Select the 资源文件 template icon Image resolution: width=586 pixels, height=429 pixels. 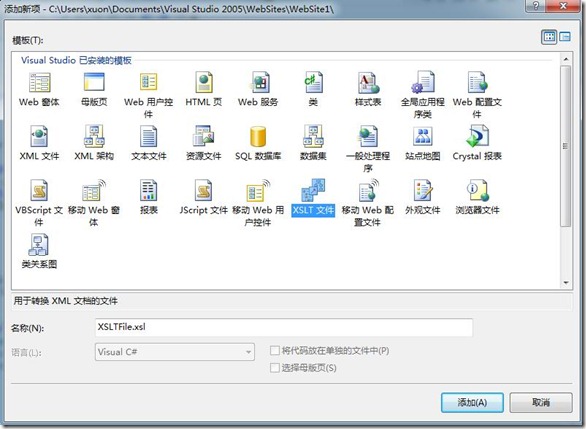pyautogui.click(x=204, y=136)
